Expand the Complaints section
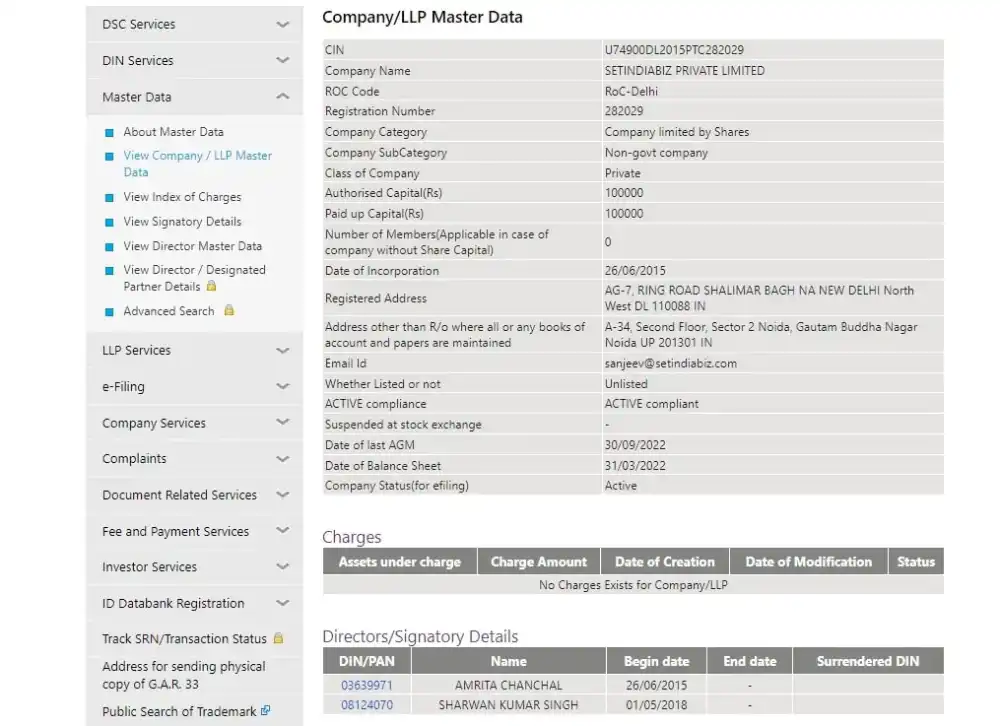This screenshot has width=1000, height=726. coord(282,459)
